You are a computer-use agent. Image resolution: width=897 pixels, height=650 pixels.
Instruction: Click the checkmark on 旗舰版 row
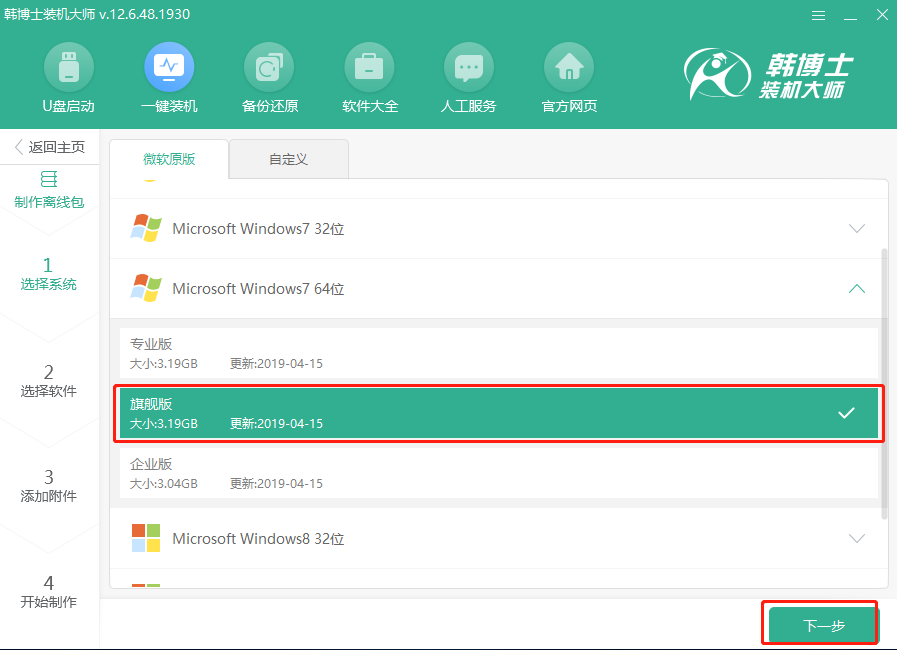pos(848,411)
